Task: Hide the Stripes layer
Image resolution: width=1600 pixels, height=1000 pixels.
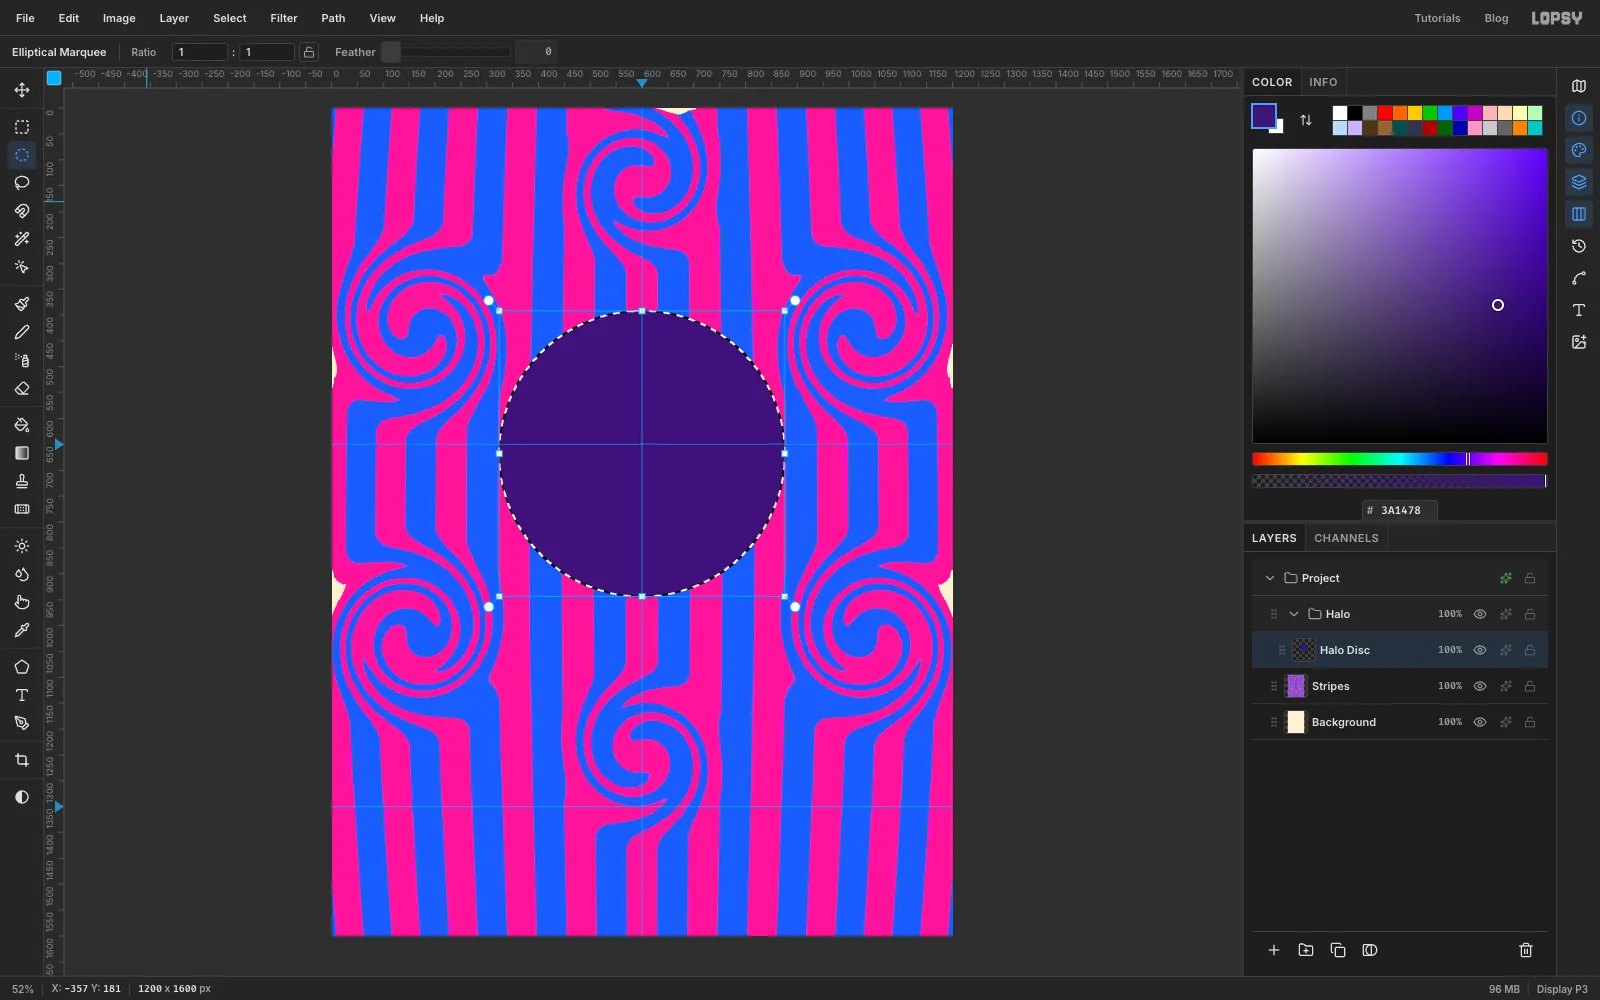Action: pos(1480,686)
